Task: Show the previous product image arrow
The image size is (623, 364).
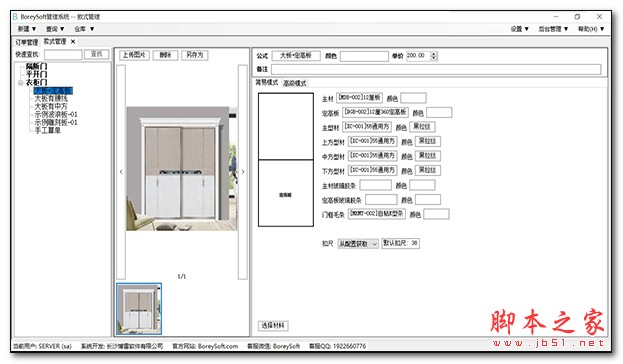Action: tap(121, 172)
